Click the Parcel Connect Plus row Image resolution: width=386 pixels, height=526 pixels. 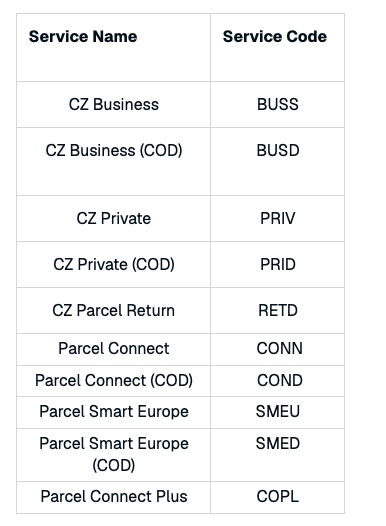click(180, 497)
